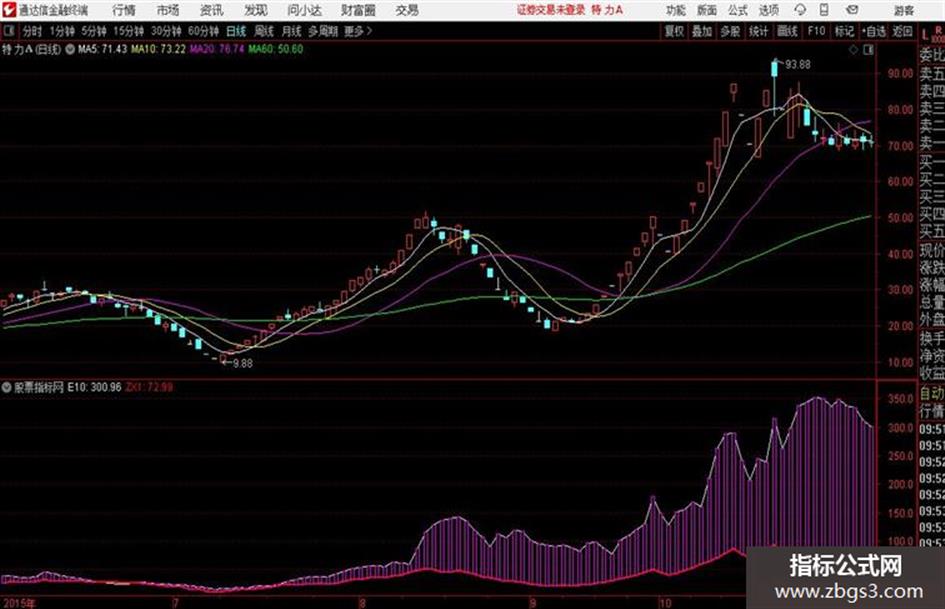Click the 统计 statistics button
Image resolution: width=945 pixels, height=609 pixels.
758,31
